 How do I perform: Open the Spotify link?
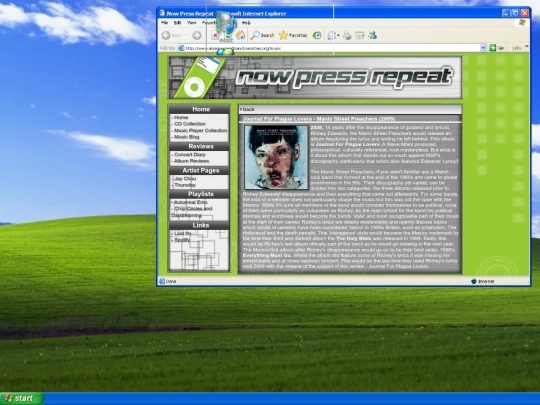[x=182, y=240]
